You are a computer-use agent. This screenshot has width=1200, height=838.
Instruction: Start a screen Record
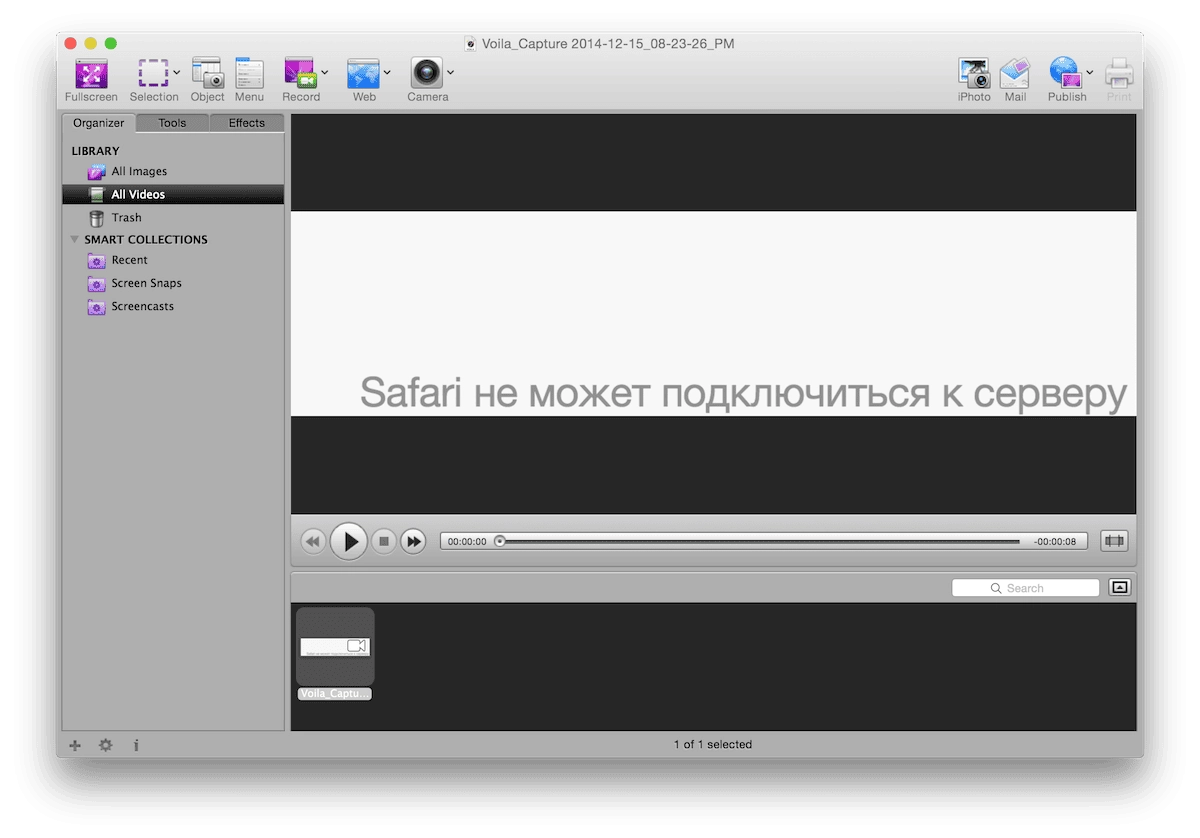(300, 80)
